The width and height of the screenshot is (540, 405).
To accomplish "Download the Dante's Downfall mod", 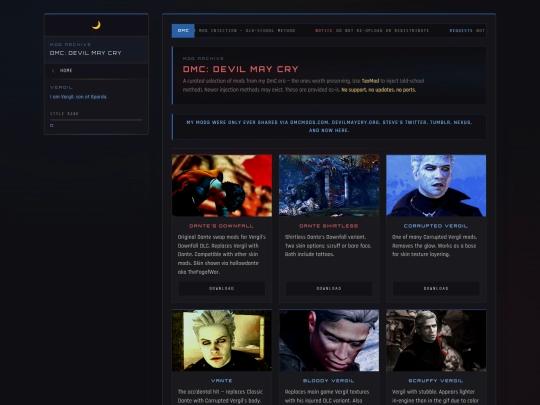I will (222, 289).
